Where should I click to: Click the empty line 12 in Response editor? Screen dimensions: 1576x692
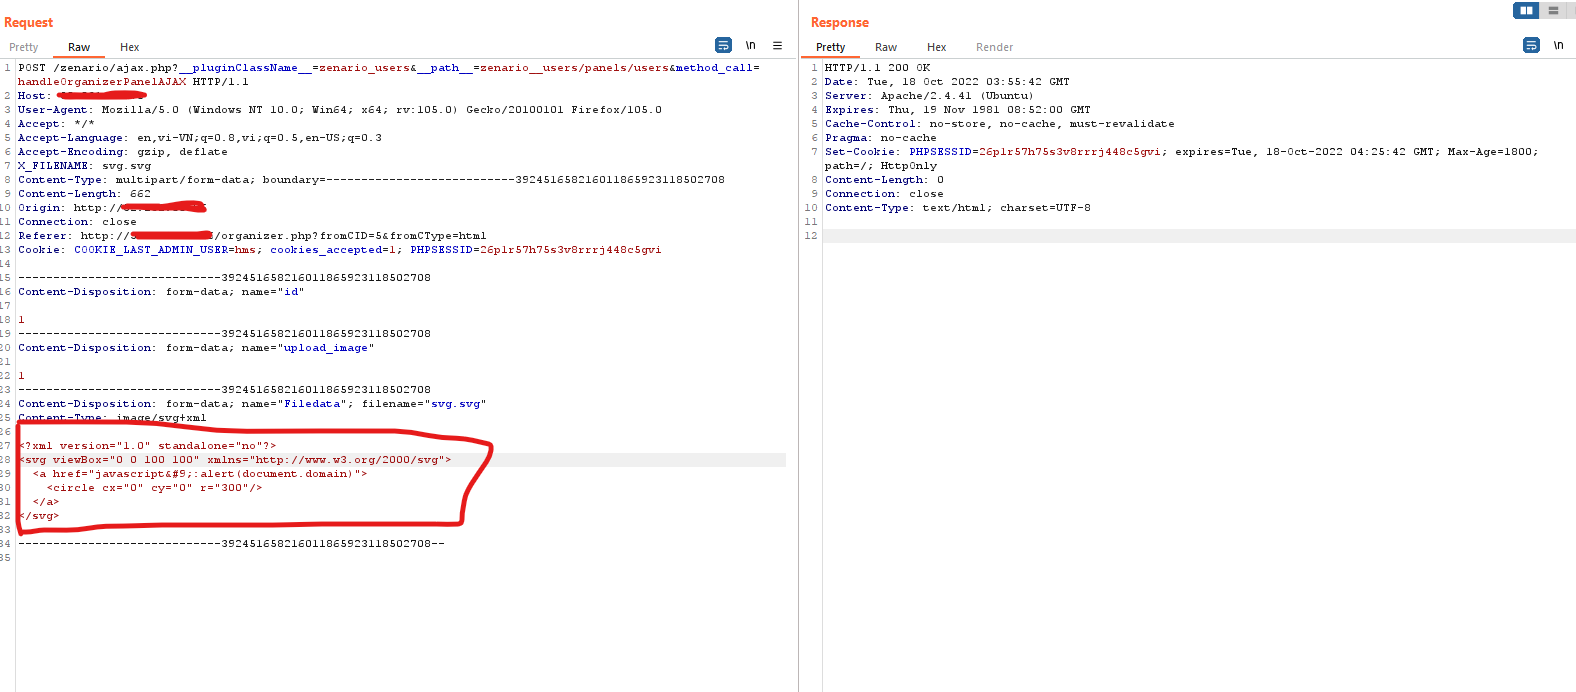click(1199, 236)
